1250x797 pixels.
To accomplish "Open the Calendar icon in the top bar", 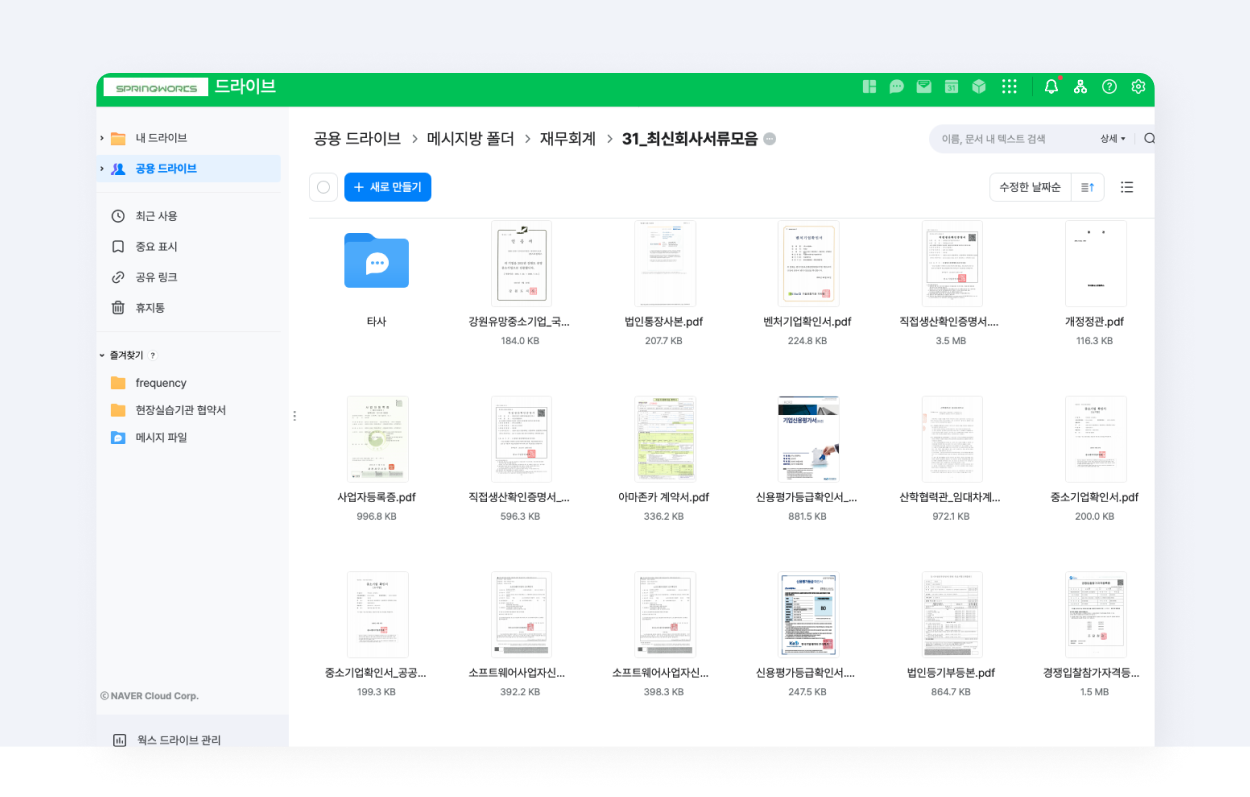I will coord(952,86).
